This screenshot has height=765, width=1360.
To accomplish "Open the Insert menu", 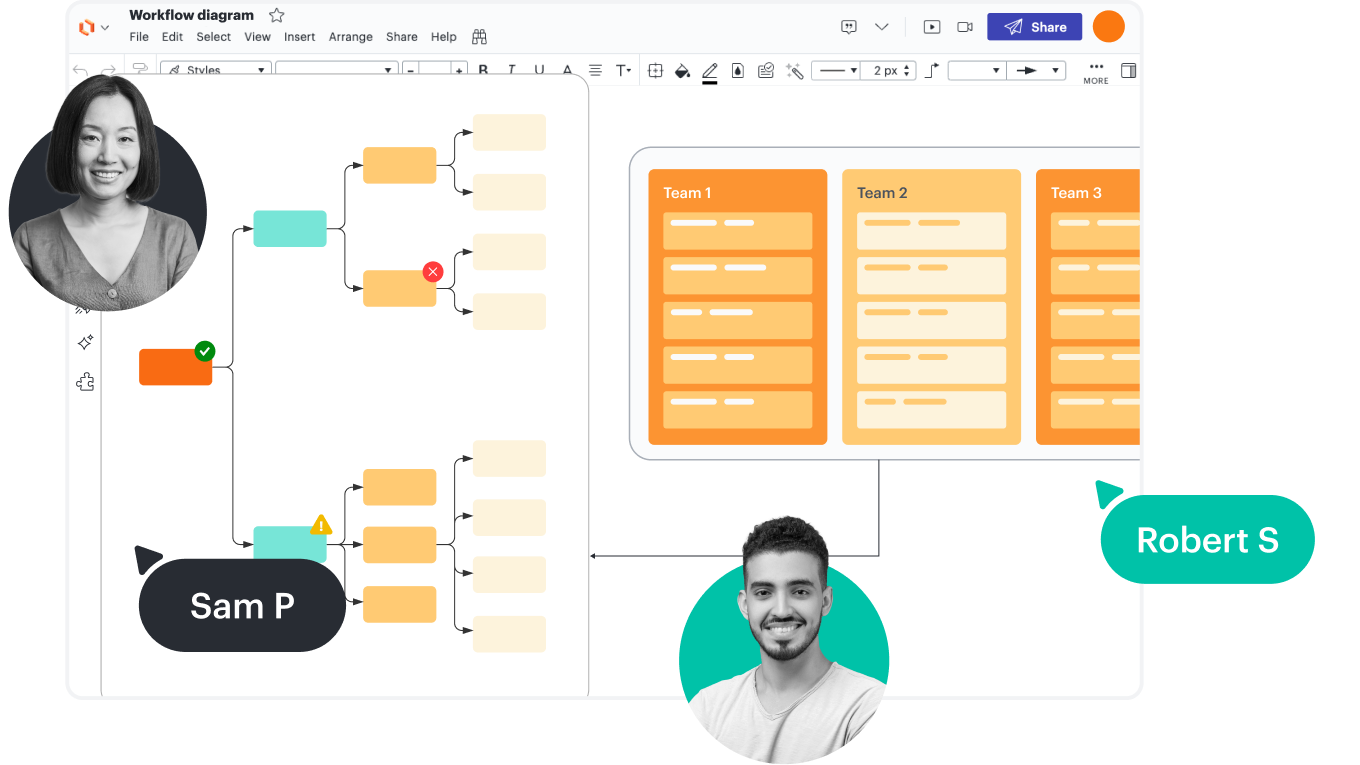I will point(299,37).
